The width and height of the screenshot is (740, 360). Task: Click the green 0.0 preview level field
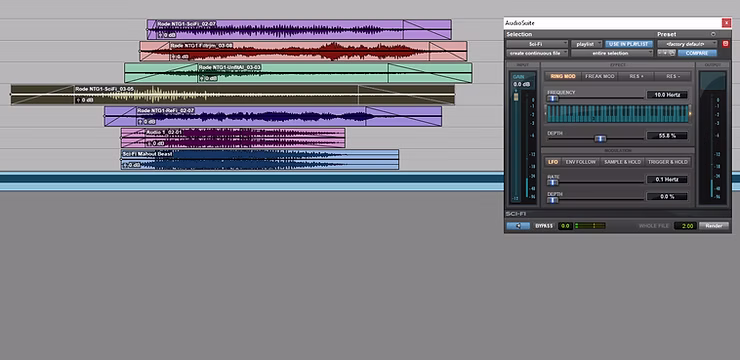[x=565, y=226]
